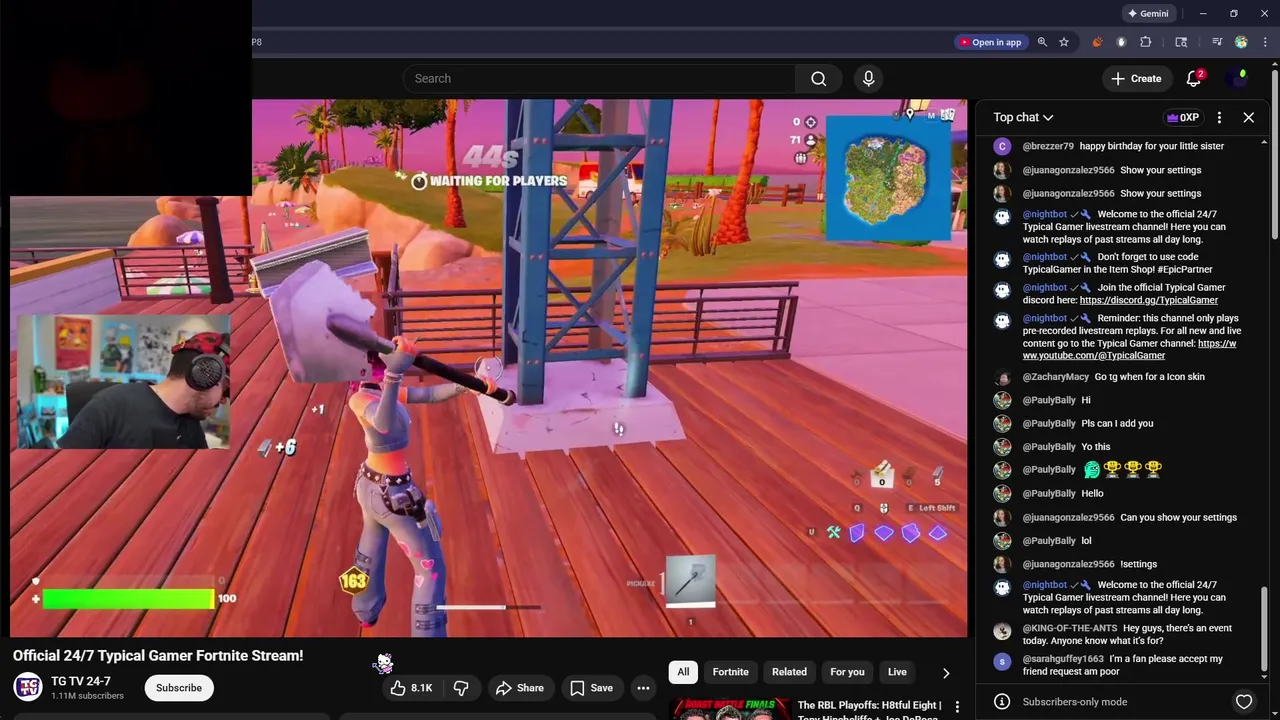Open the orange extension icon in toolbar
The image size is (1280, 720).
tap(1097, 42)
